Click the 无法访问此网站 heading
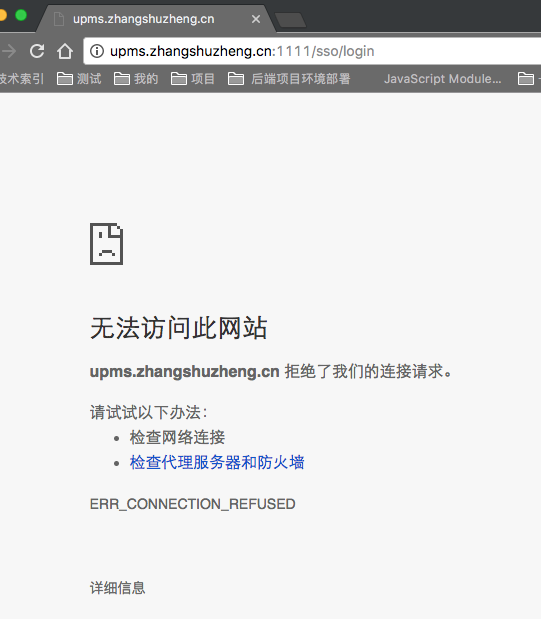Screen dimensions: 541x619 point(178,328)
